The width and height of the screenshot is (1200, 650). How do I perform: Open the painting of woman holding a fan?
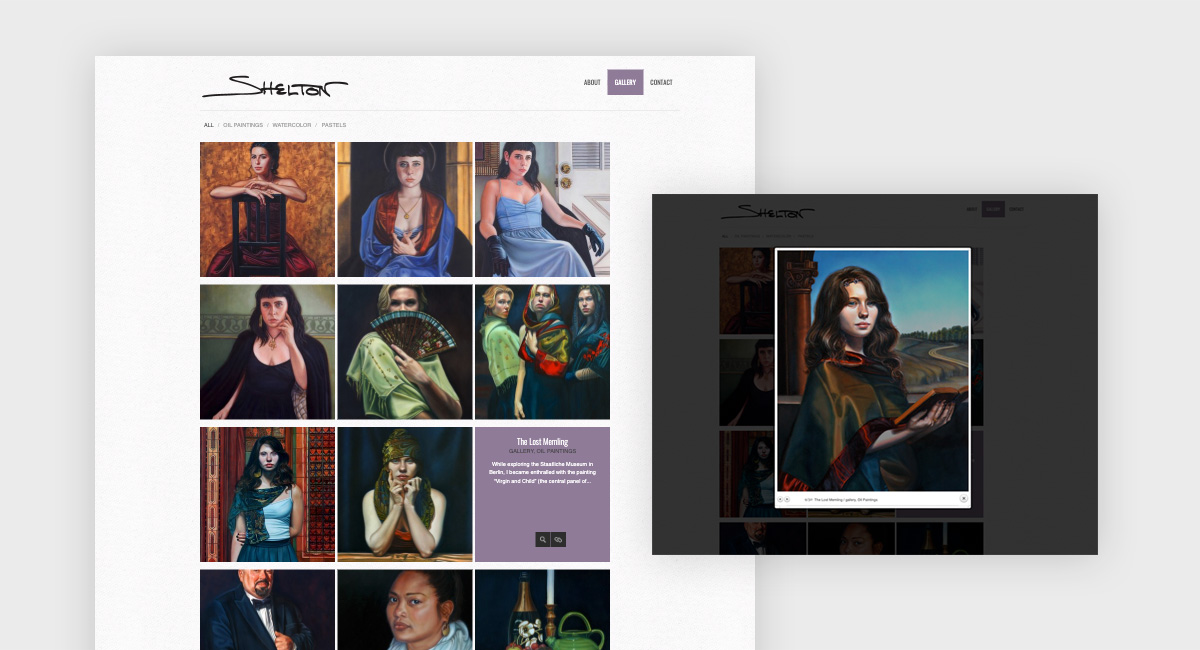(405, 352)
